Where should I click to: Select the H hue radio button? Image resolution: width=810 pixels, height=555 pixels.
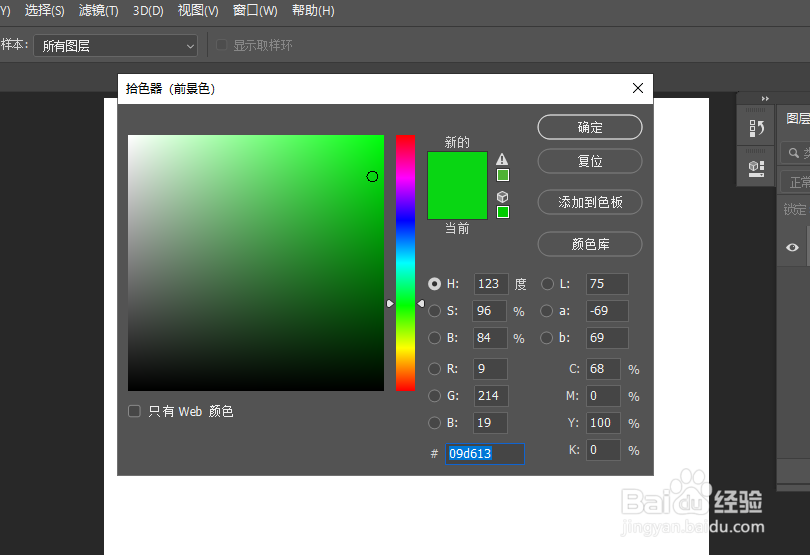pos(434,284)
